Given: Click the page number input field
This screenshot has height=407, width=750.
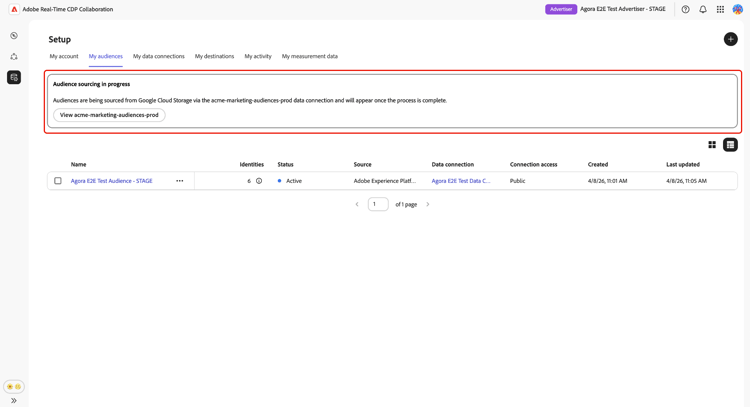Looking at the screenshot, I should pyautogui.click(x=378, y=204).
